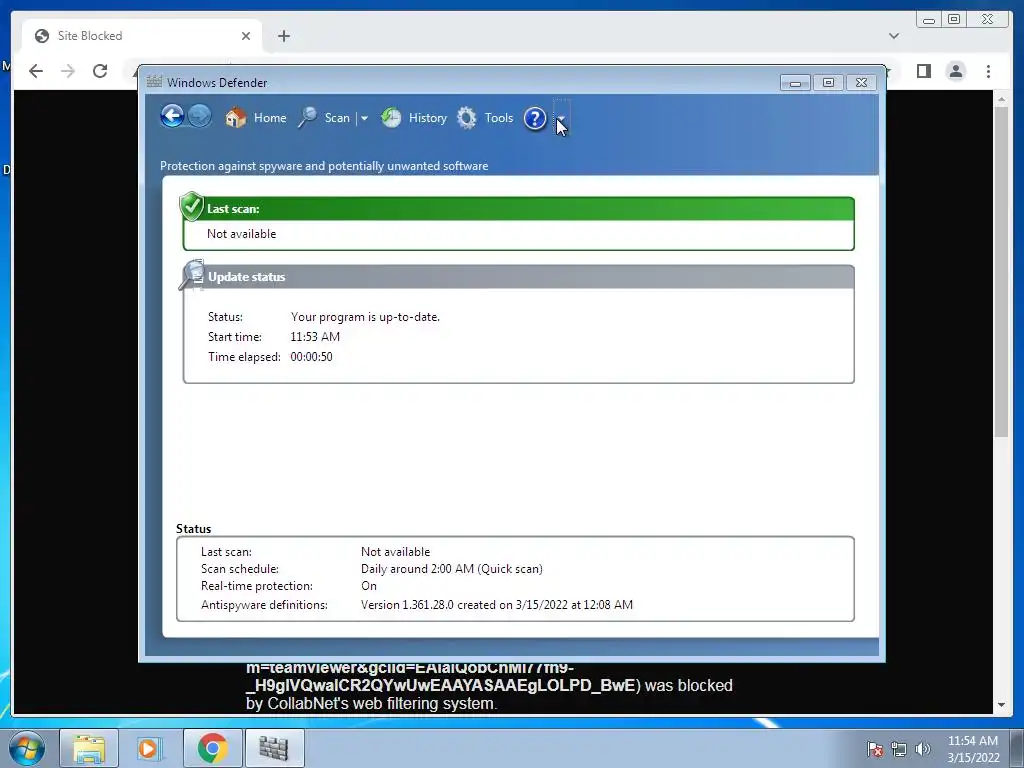Viewport: 1024px width, 768px height.
Task: Click the green shield Last scan icon
Action: (192, 206)
